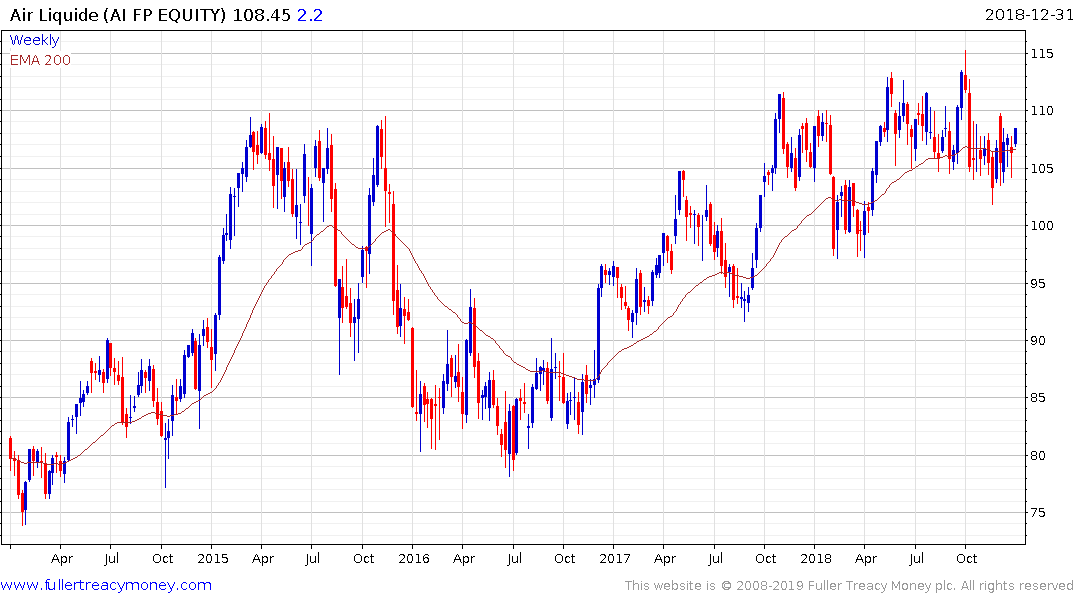Click the last price value 108.45

262,15
